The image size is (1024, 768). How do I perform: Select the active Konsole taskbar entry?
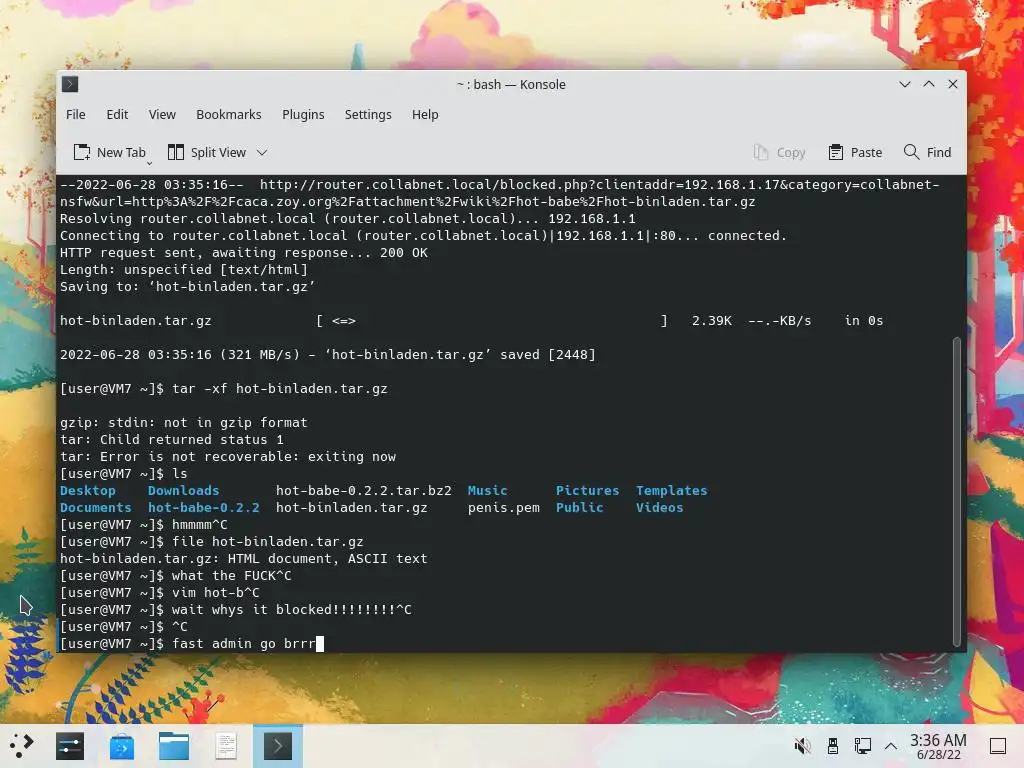click(278, 746)
